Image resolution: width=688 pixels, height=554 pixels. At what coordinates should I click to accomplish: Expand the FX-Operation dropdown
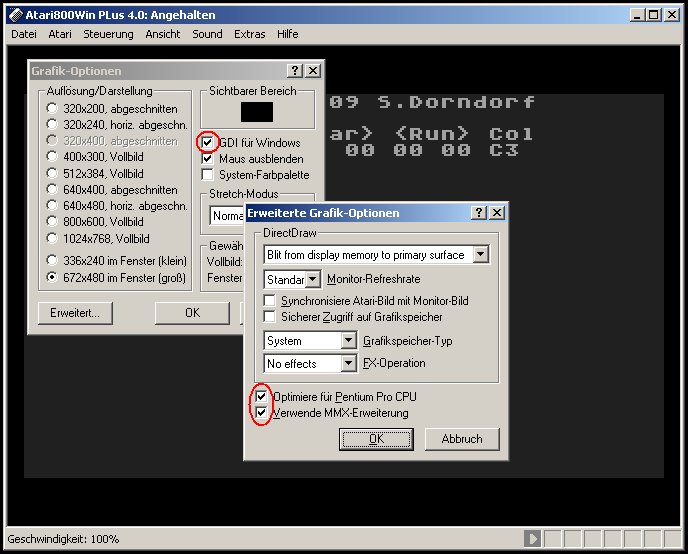click(x=348, y=363)
